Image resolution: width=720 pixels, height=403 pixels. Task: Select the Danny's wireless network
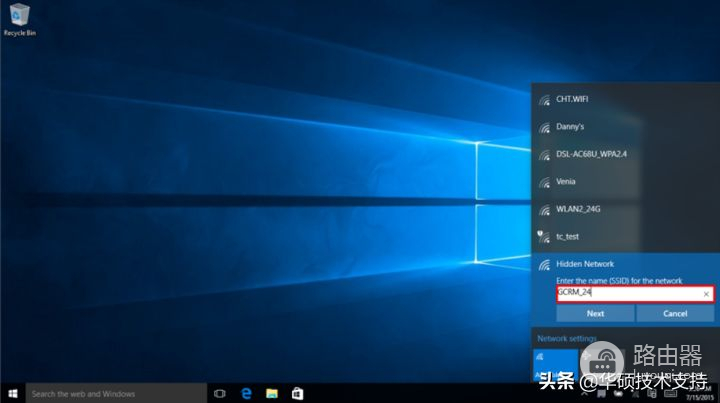[x=570, y=127]
